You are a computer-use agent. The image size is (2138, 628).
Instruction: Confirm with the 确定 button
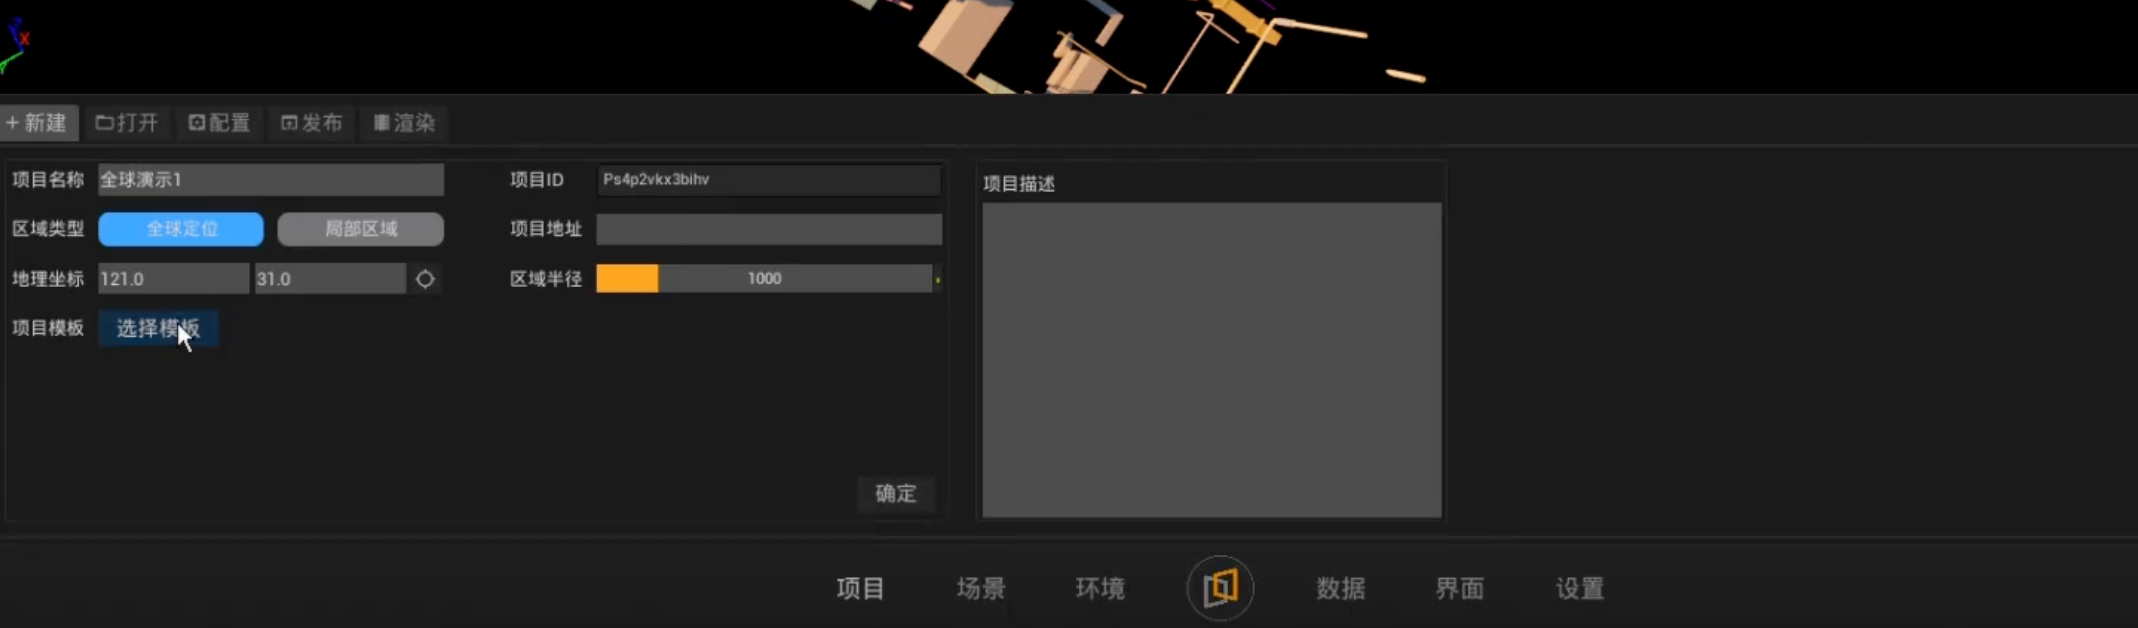click(896, 493)
